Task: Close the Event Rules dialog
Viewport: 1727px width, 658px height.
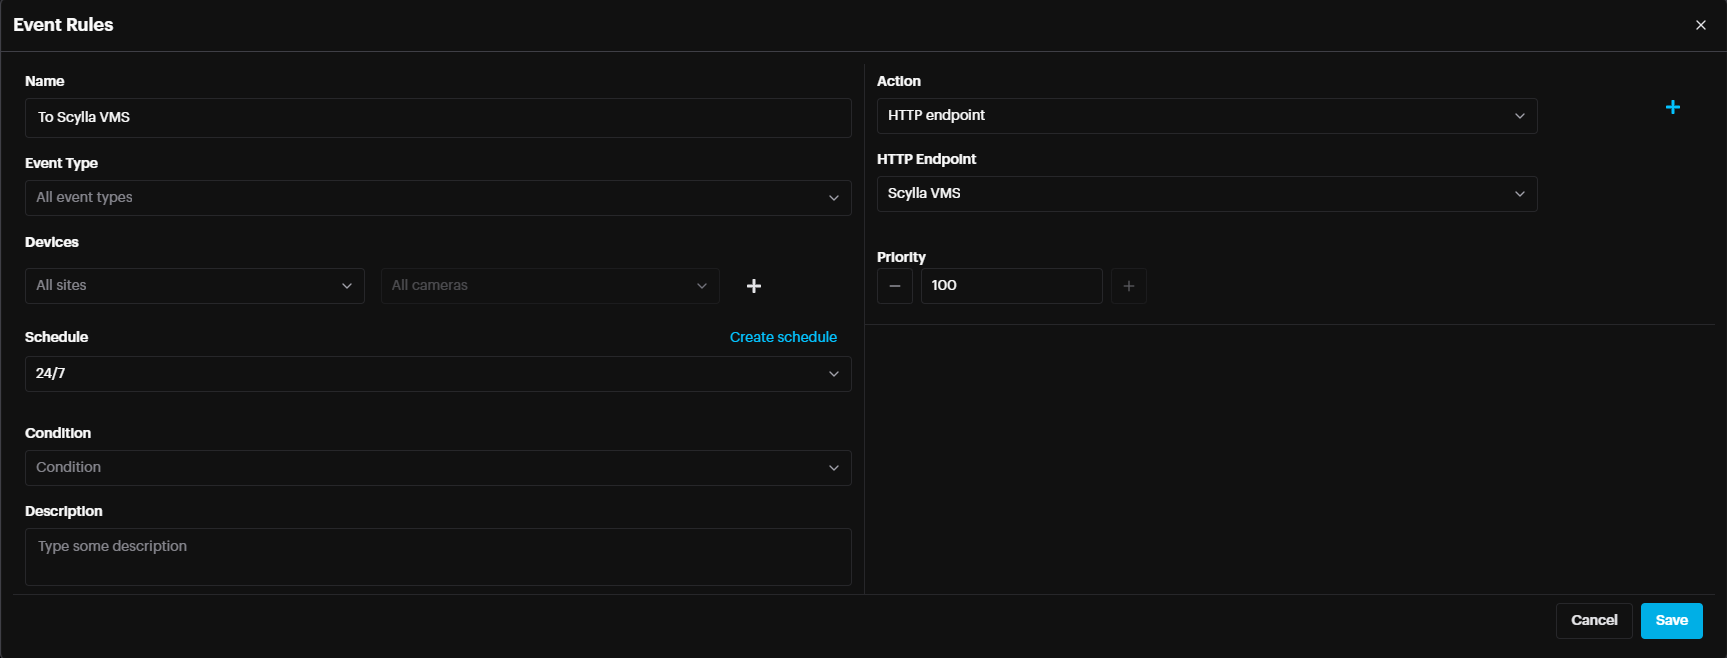Action: pyautogui.click(x=1700, y=25)
